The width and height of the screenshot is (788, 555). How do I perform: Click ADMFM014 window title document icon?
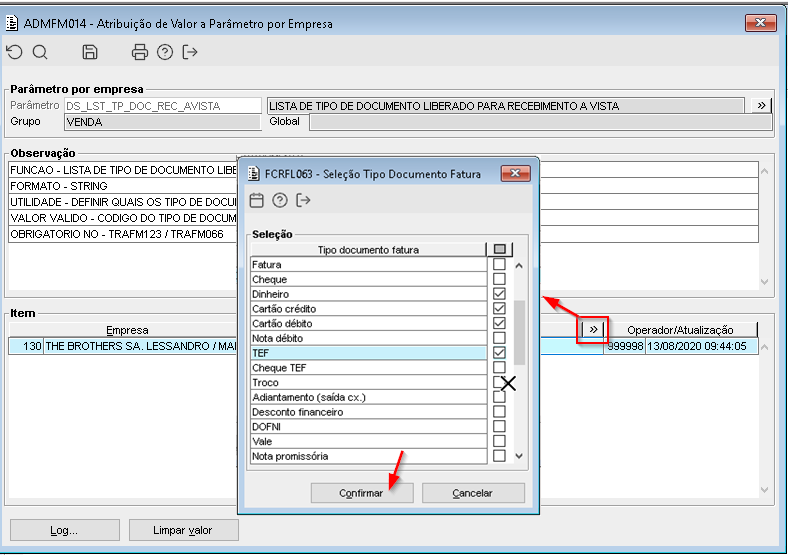(12, 24)
